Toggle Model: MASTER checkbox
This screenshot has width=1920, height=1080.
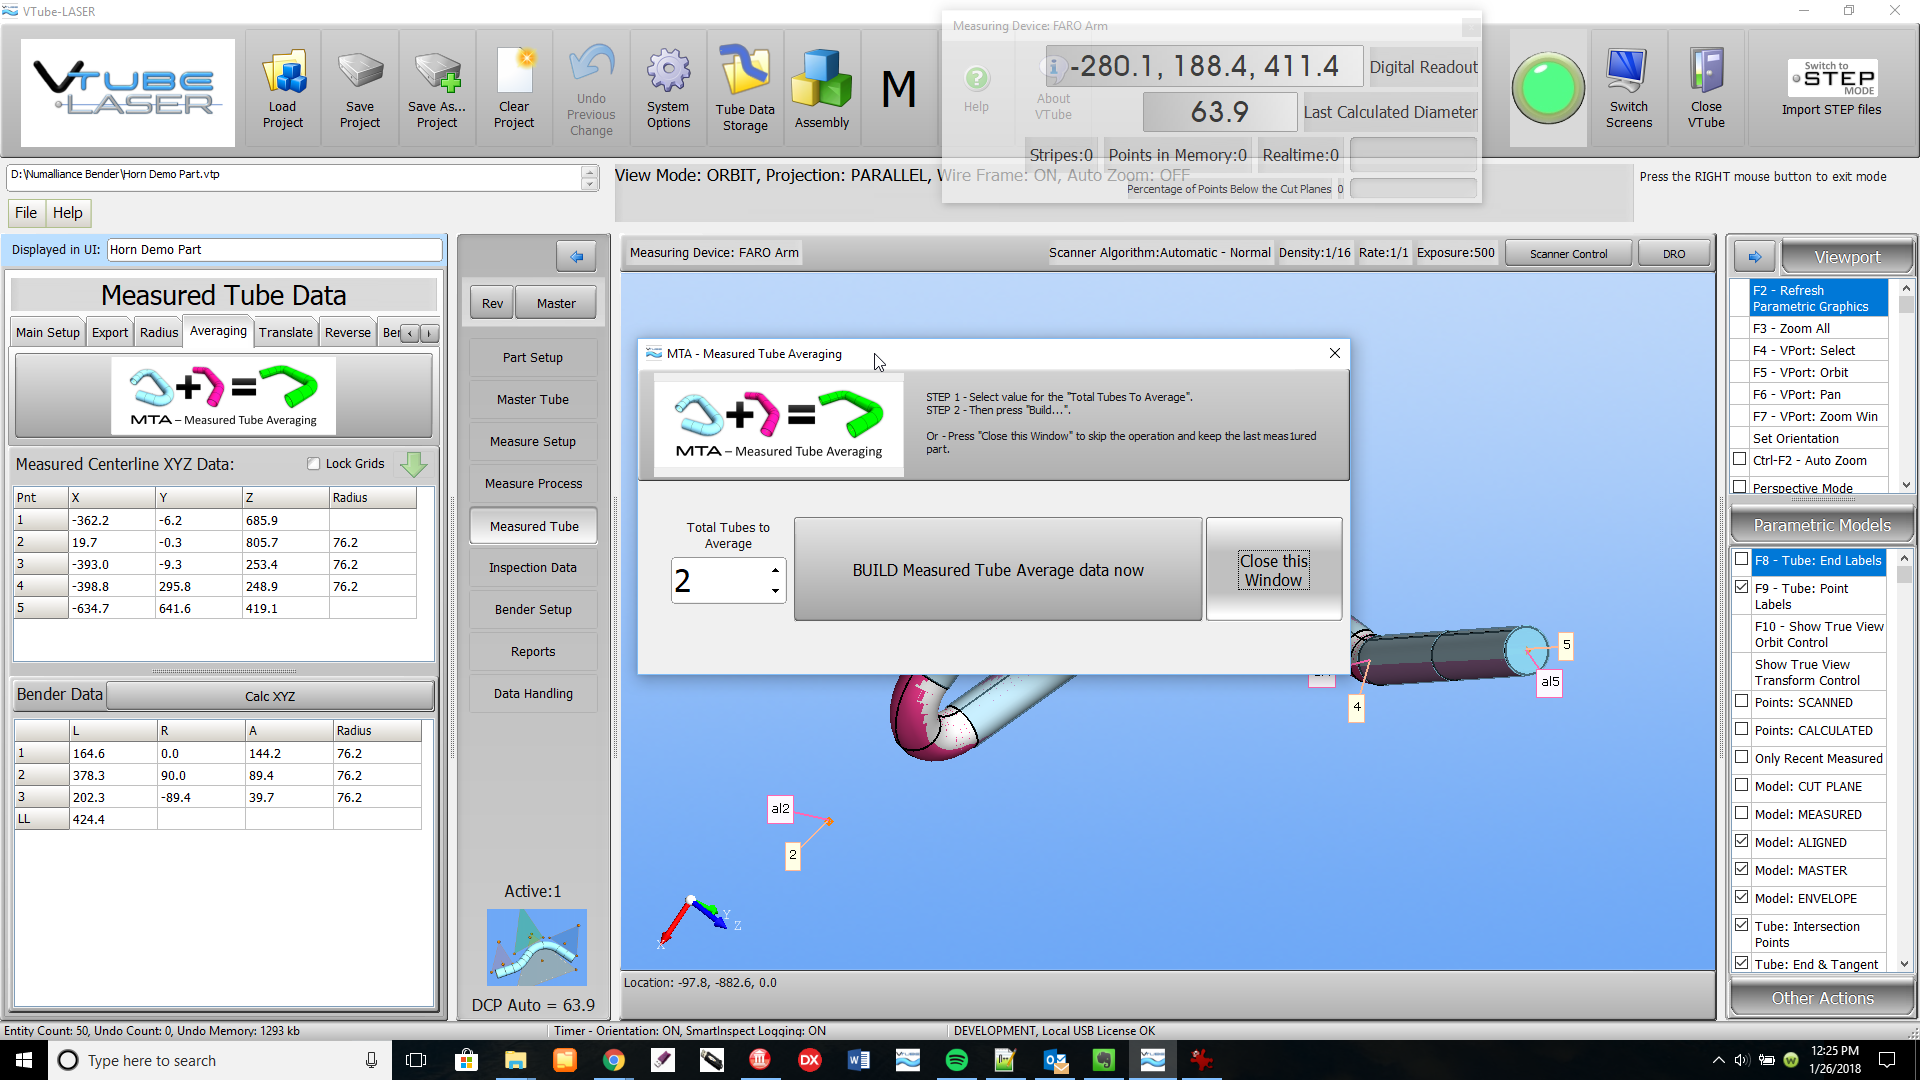1742,870
